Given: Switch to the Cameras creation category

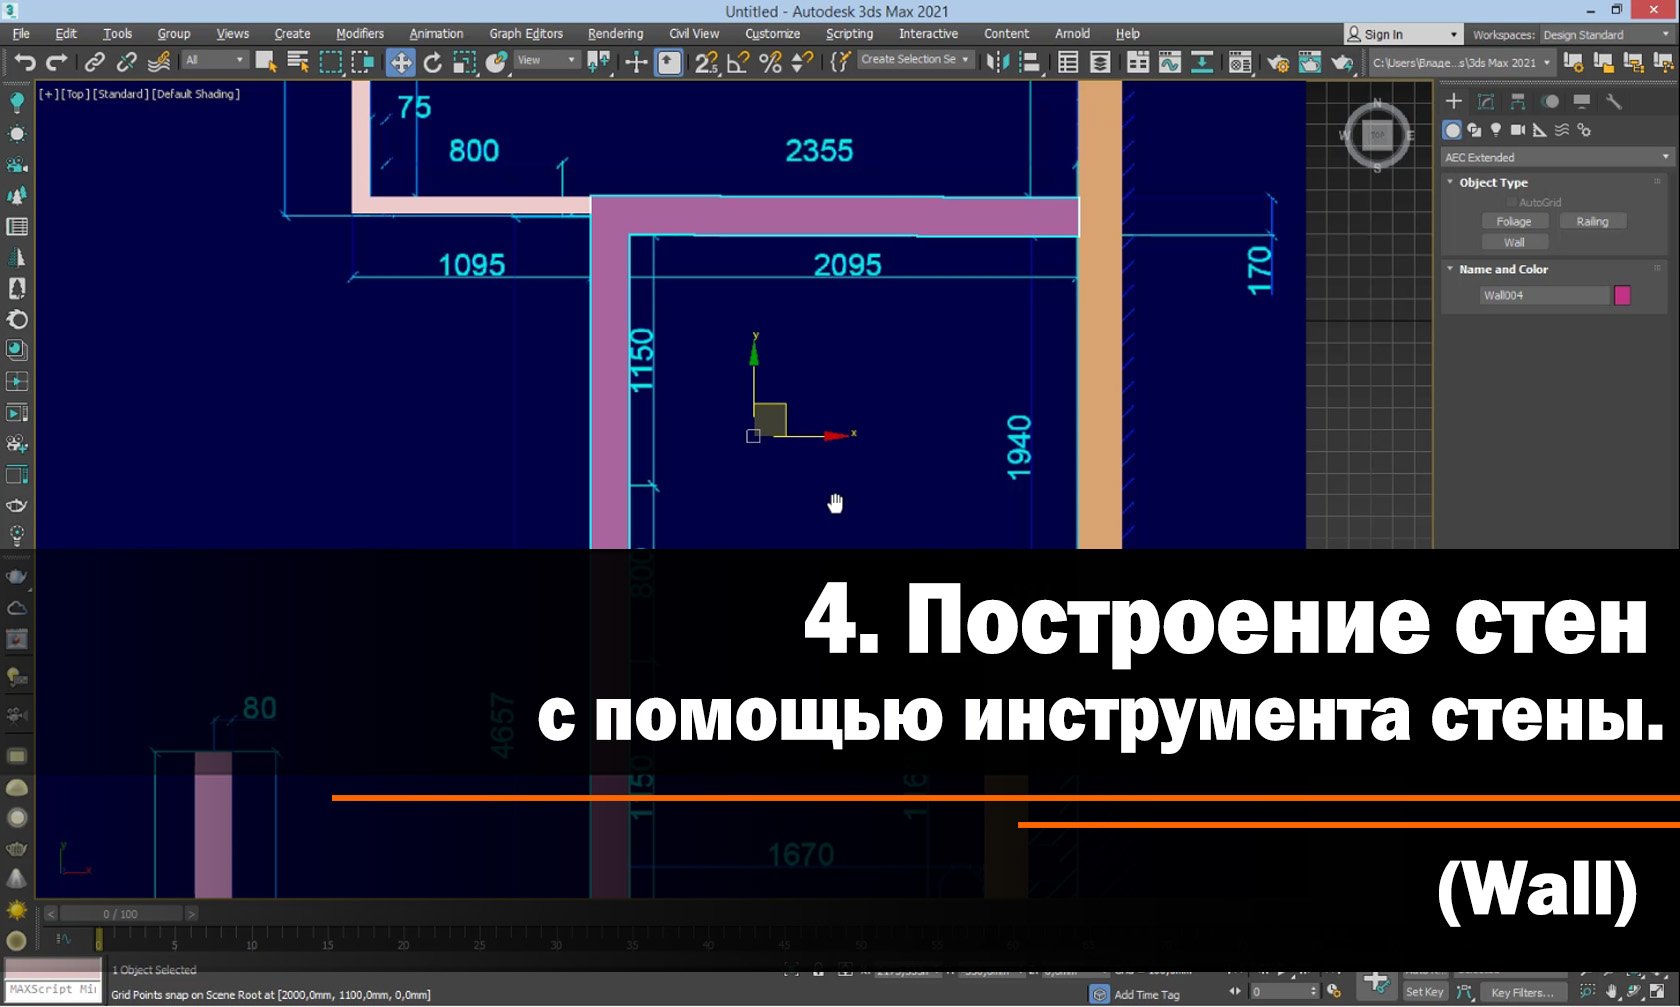Looking at the screenshot, I should (x=1517, y=129).
